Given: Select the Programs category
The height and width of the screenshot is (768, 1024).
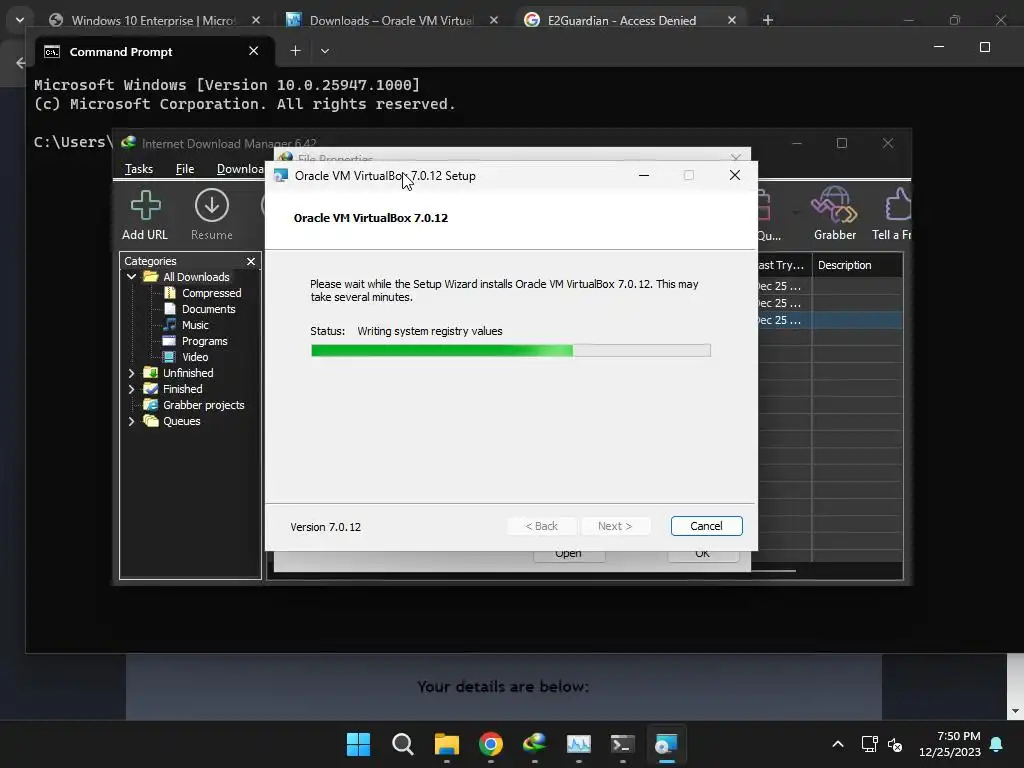Looking at the screenshot, I should tap(204, 341).
